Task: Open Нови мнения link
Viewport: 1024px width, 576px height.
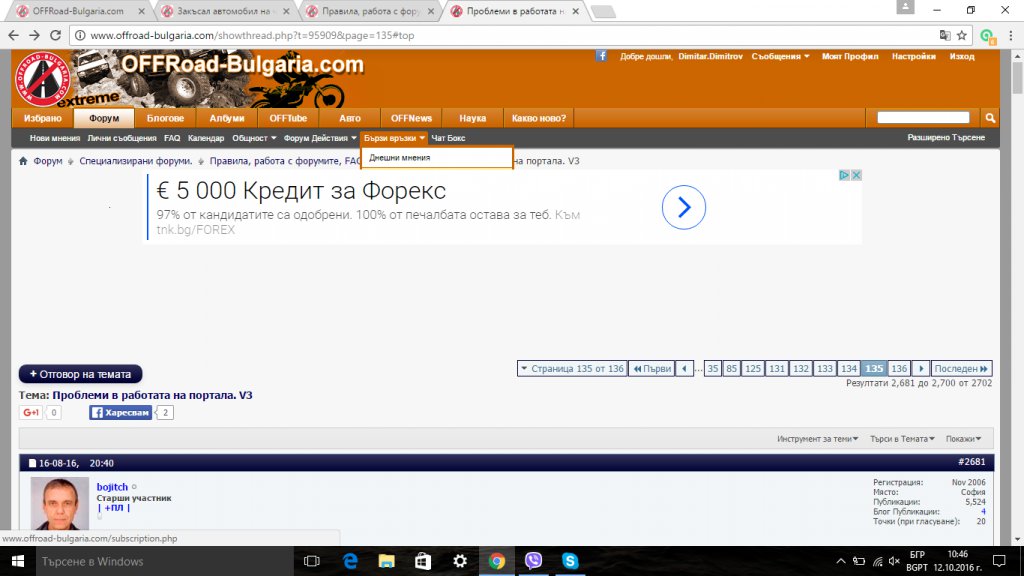Action: [x=55, y=138]
